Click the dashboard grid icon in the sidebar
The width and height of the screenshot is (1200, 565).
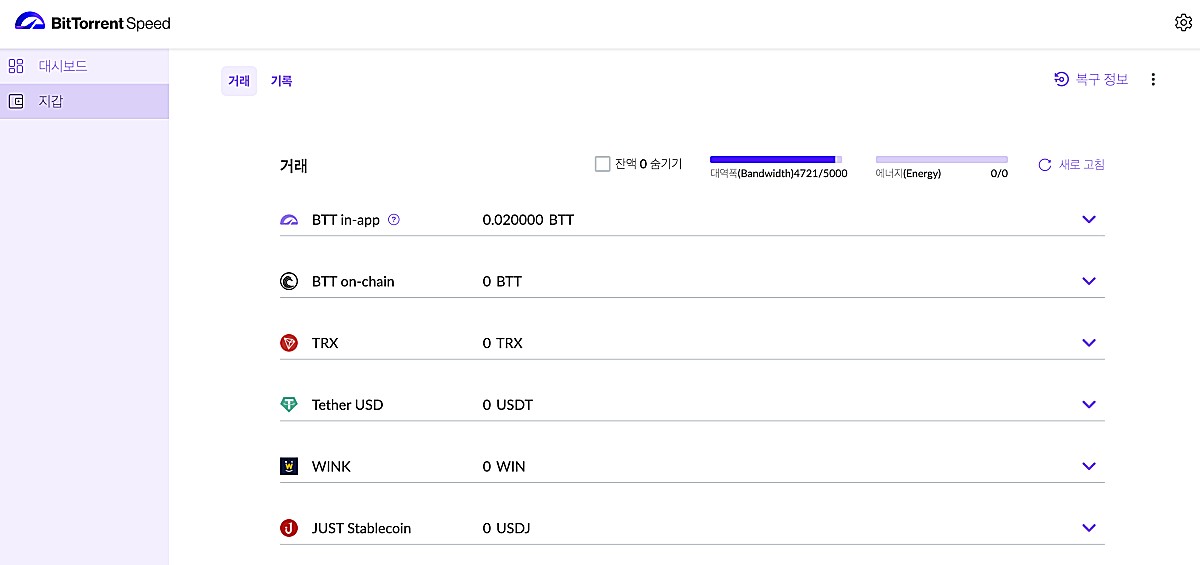(x=15, y=66)
